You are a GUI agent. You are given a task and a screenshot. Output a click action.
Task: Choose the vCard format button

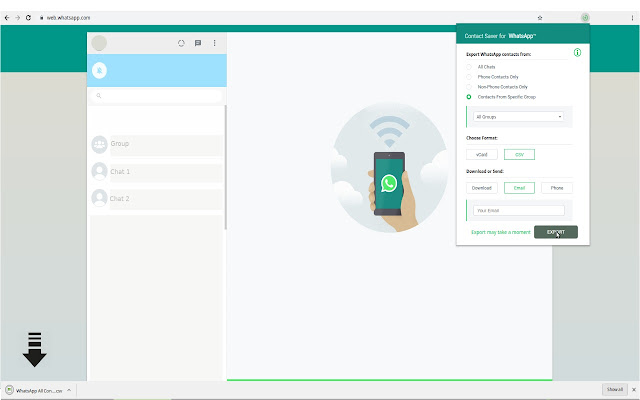coord(481,154)
